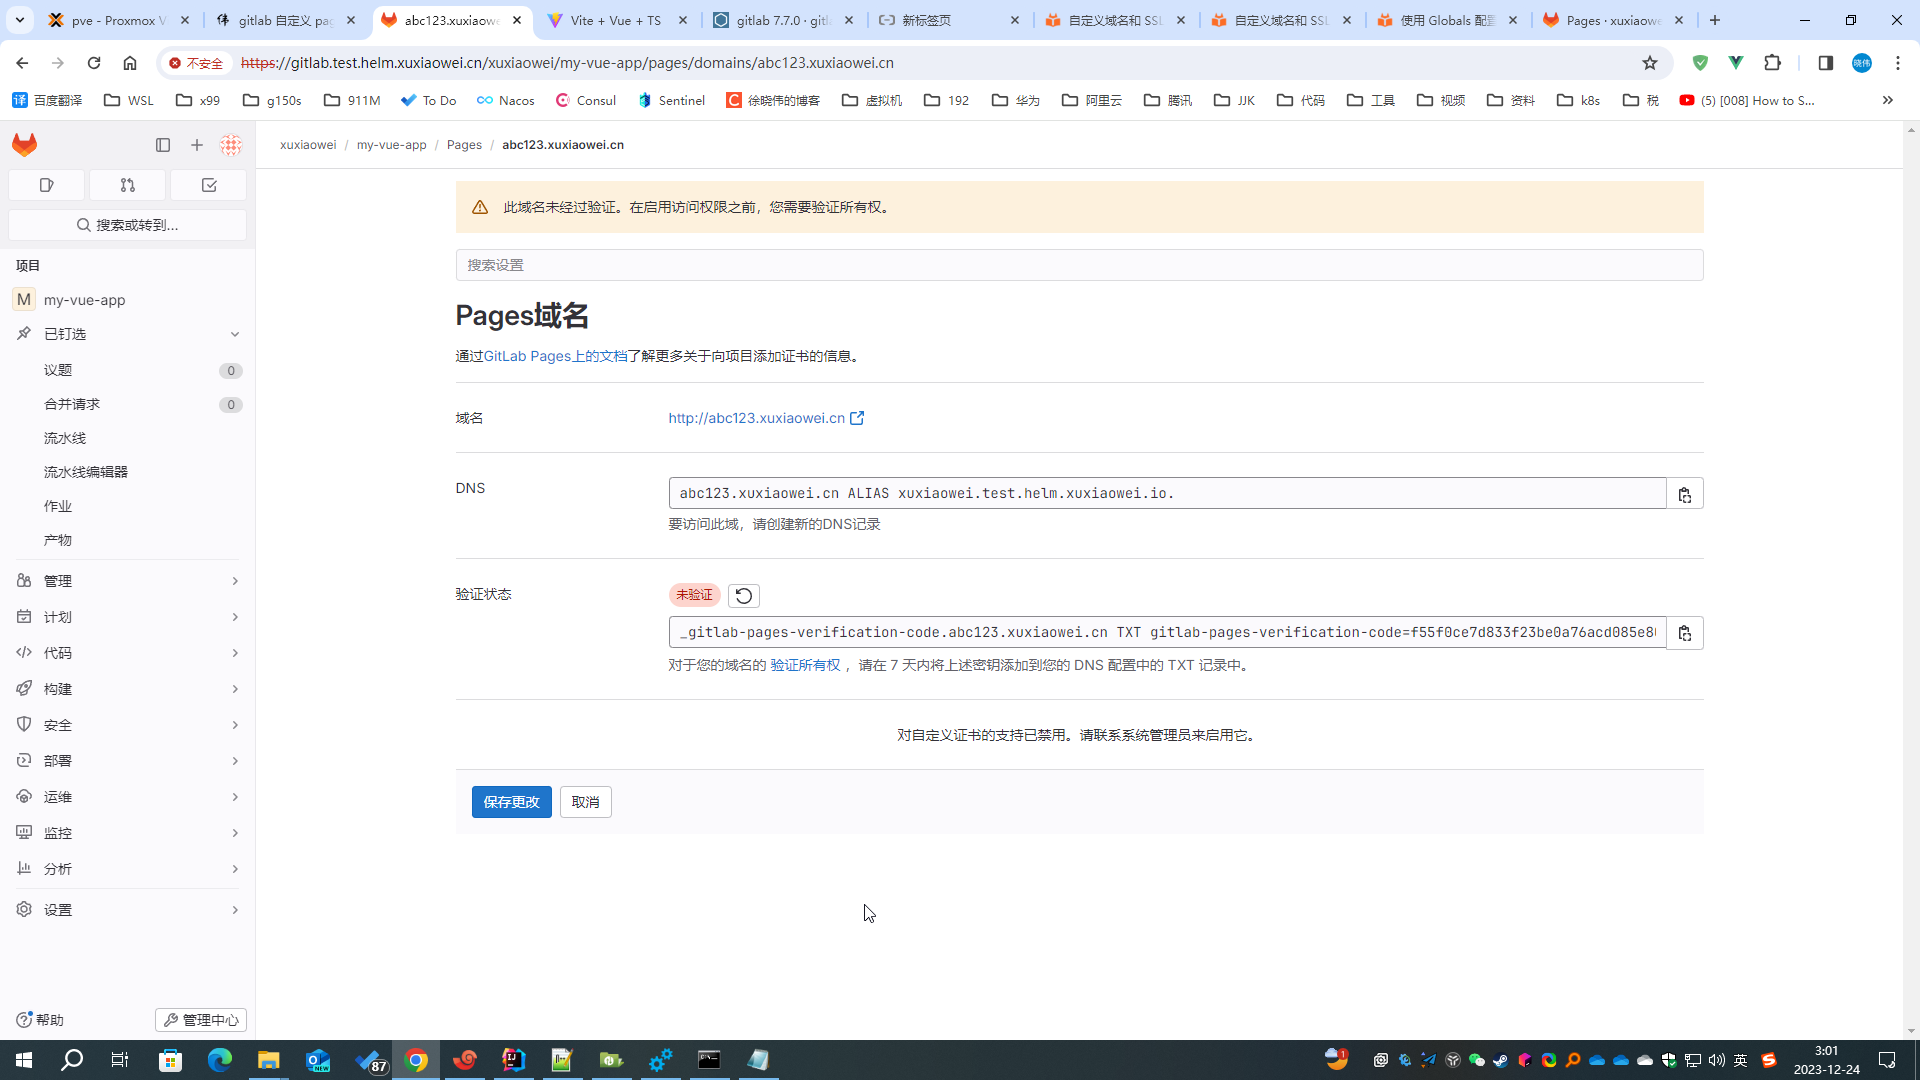Click the 取消 cancel button
The width and height of the screenshot is (1920, 1080).
point(585,802)
